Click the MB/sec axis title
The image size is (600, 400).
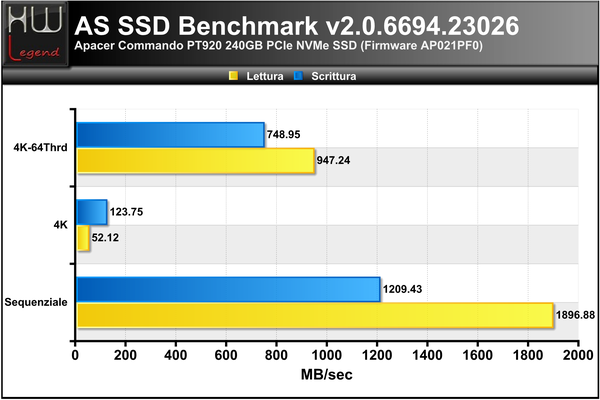click(327, 374)
